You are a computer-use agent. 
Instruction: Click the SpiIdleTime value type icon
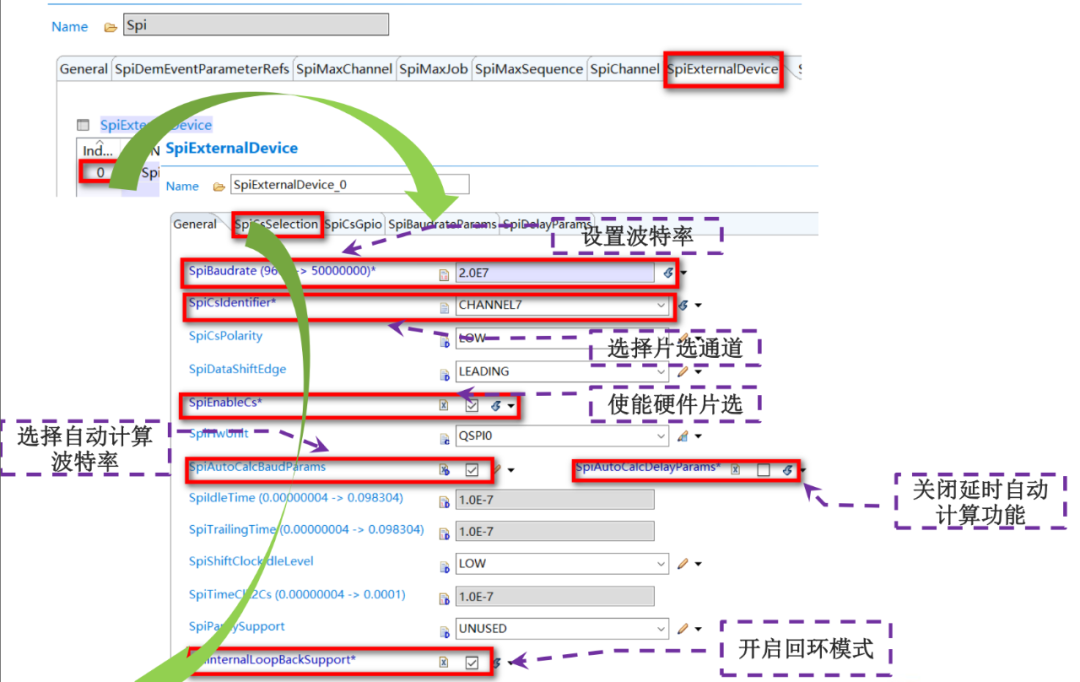[444, 502]
